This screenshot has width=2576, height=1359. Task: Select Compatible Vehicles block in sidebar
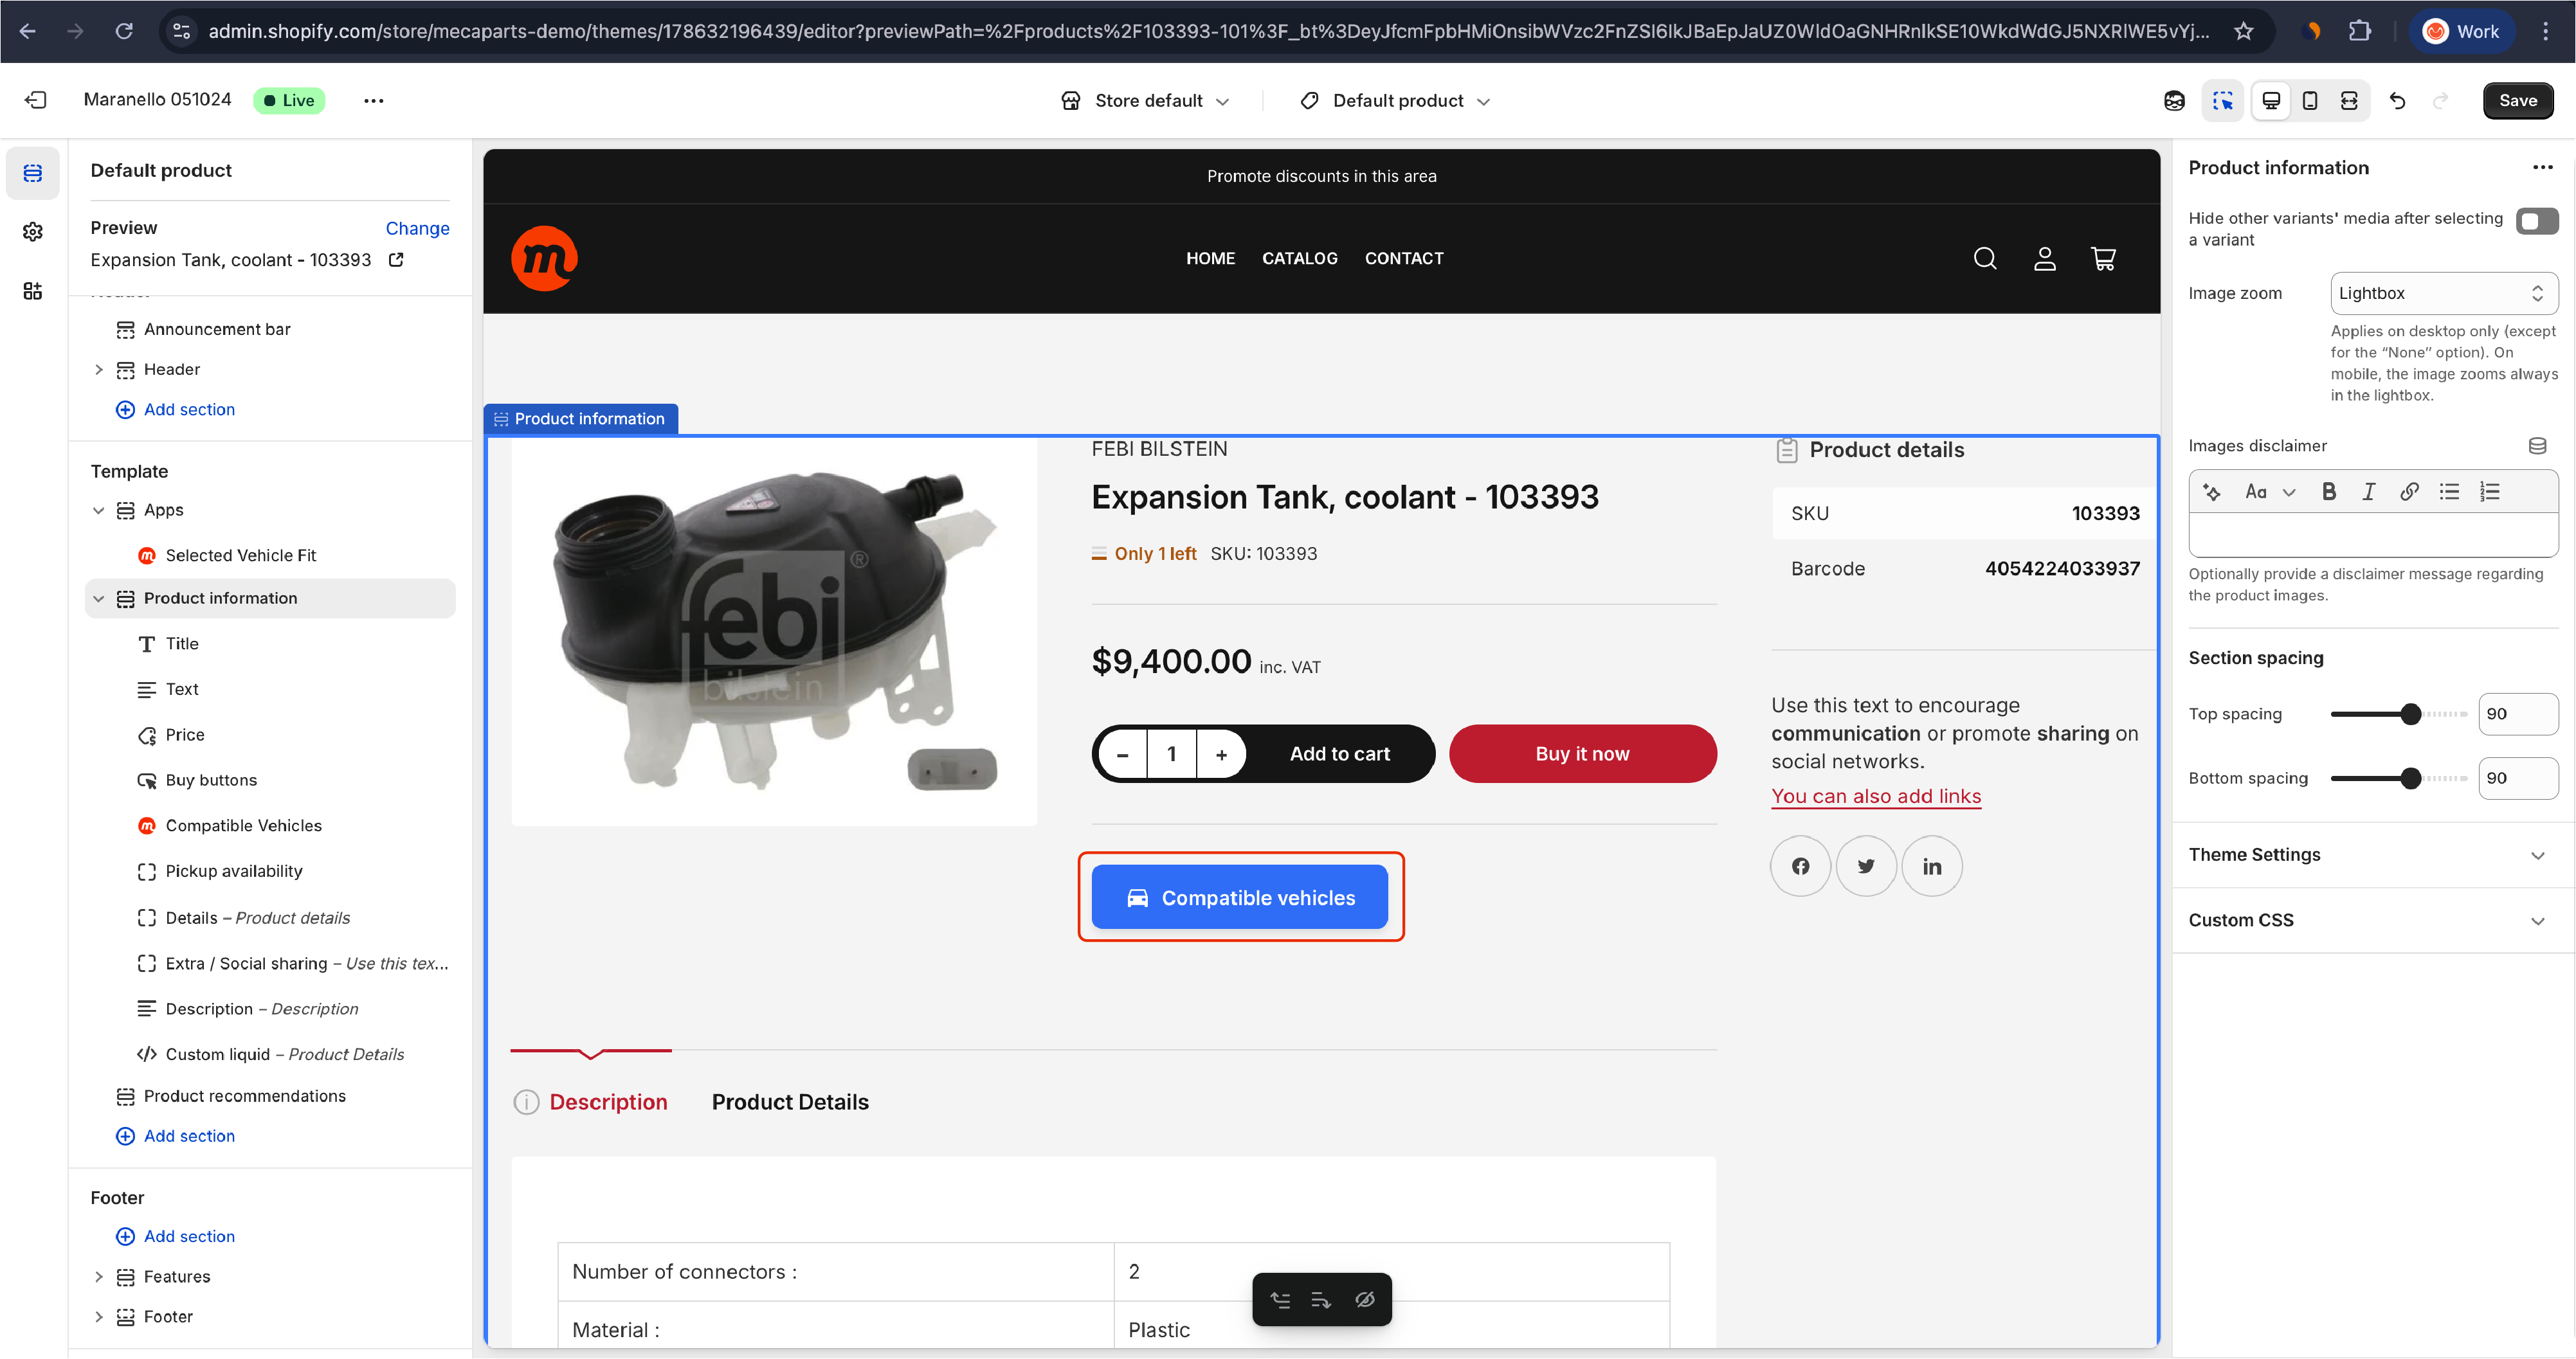[243, 826]
